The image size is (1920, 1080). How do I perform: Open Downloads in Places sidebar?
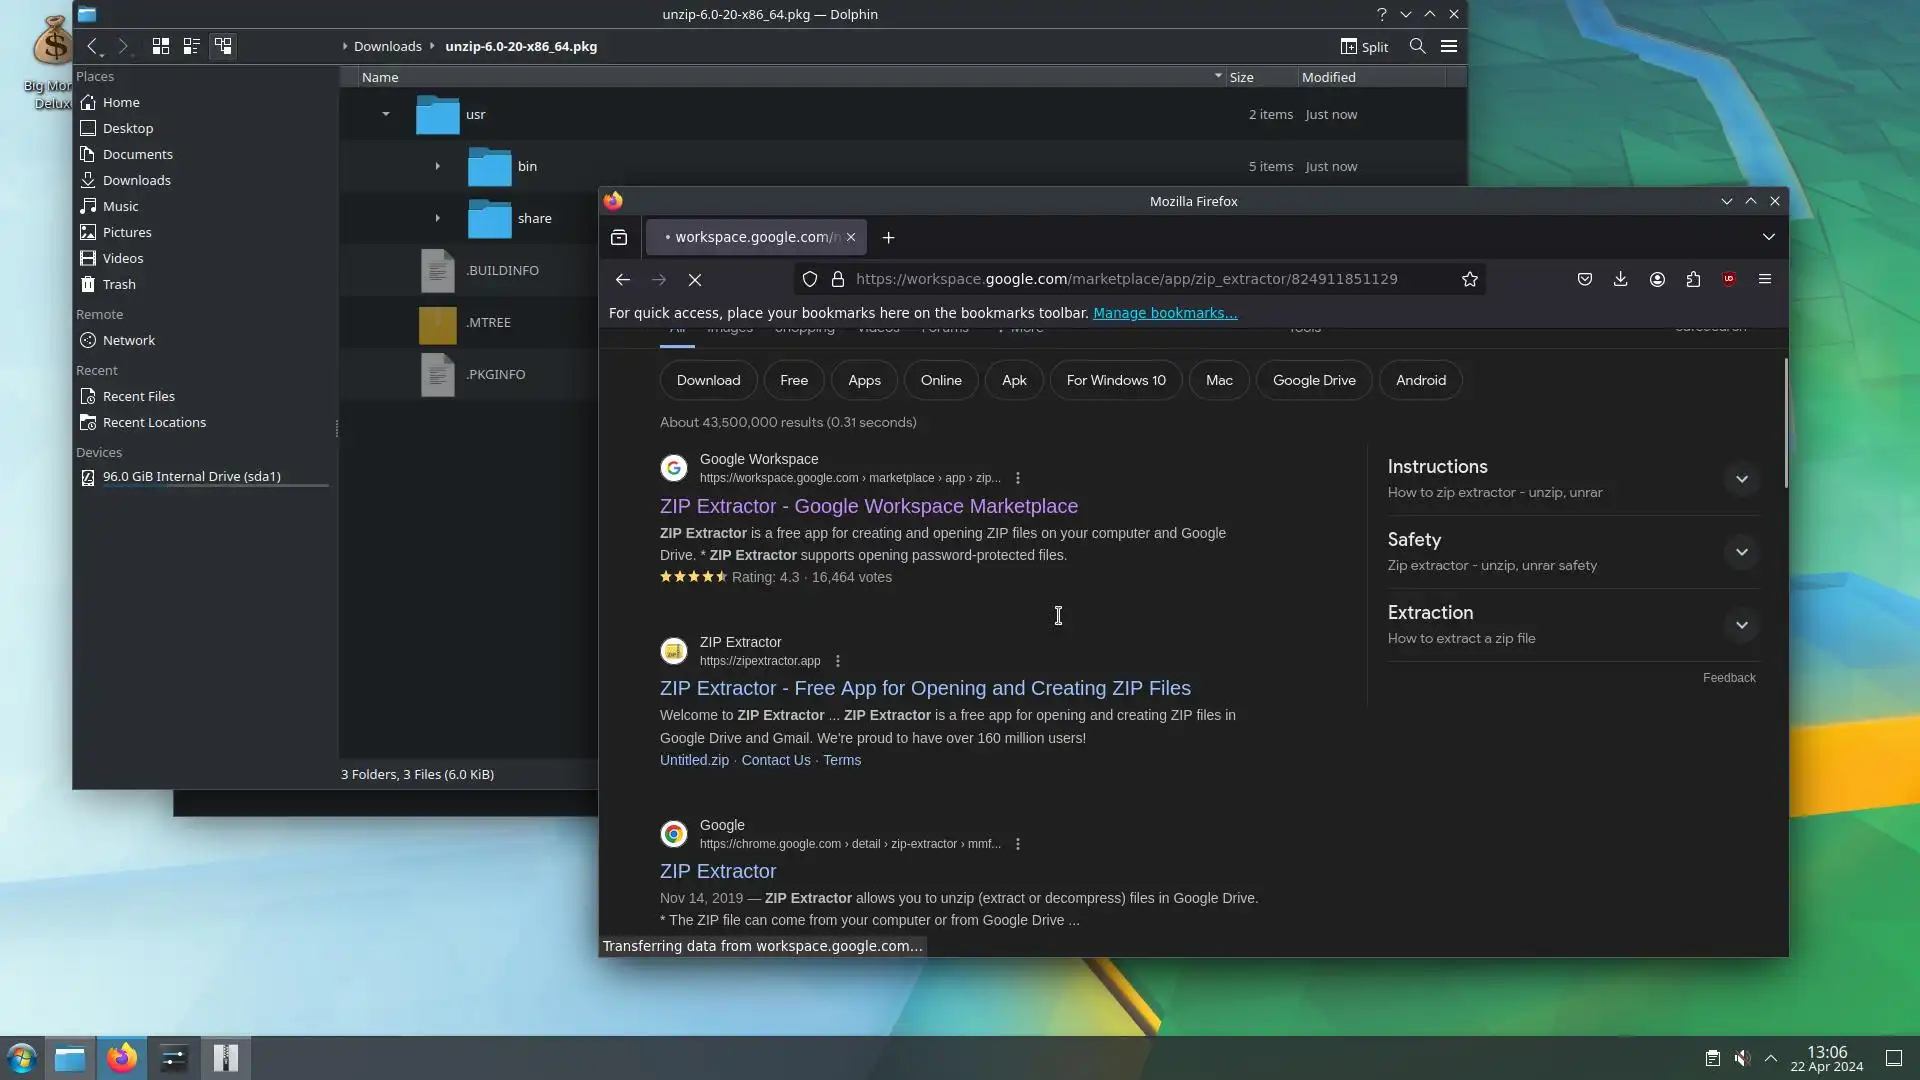pos(136,180)
